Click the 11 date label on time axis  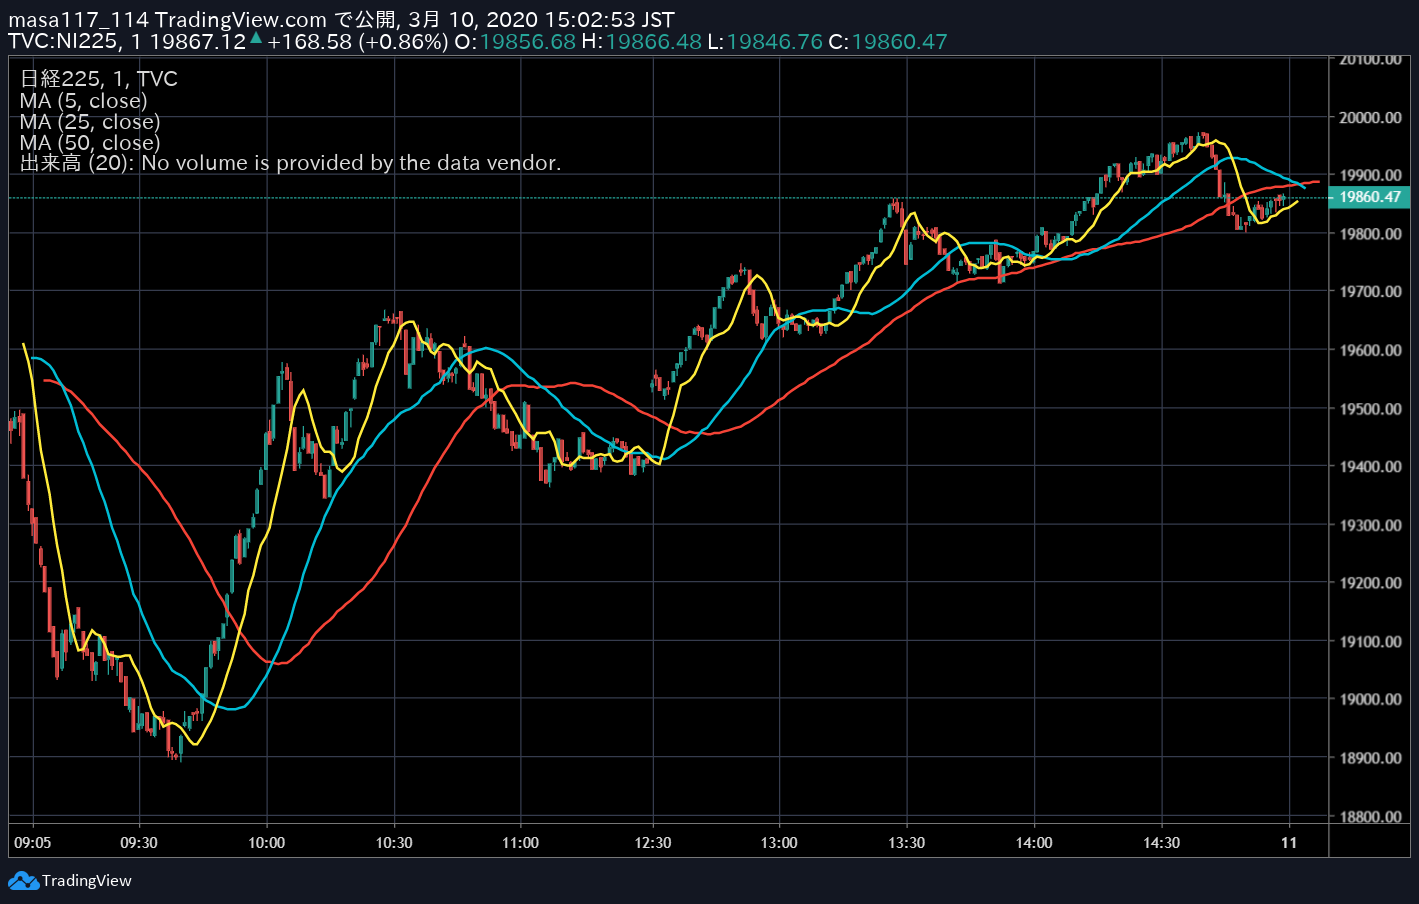pos(1289,843)
